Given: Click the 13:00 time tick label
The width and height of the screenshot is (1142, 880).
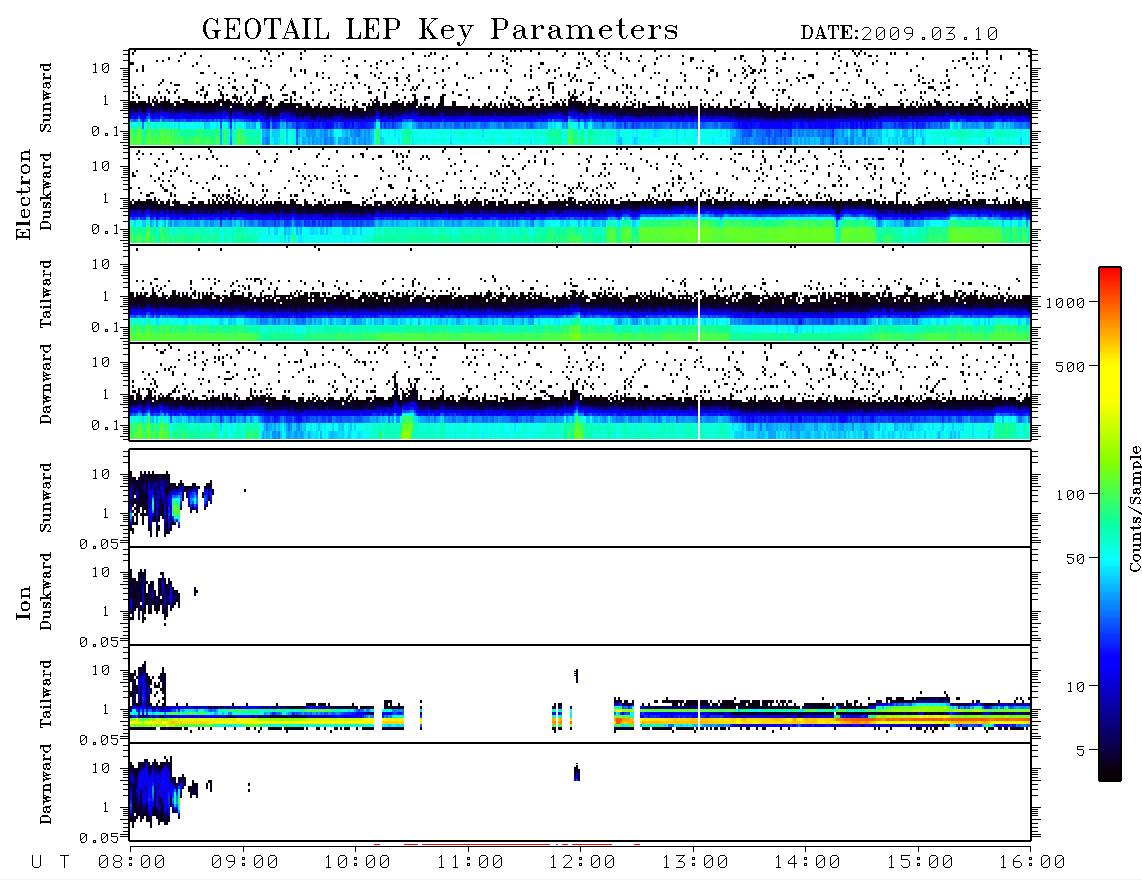Looking at the screenshot, I should 695,863.
